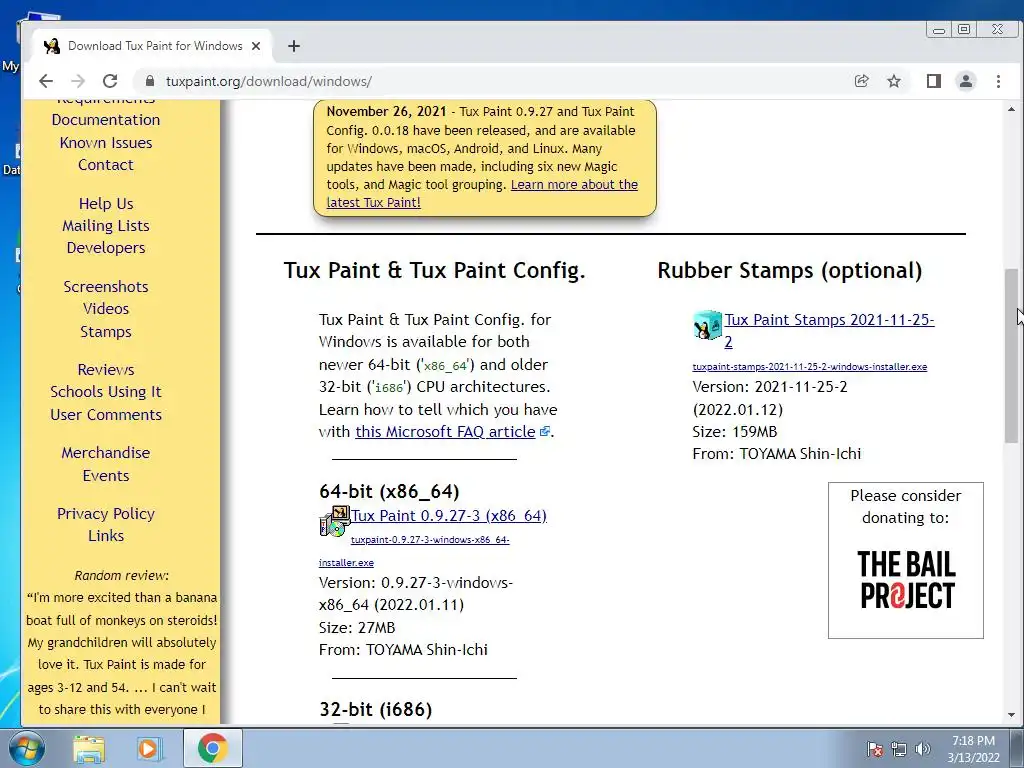Viewport: 1024px width, 768px height.
Task: Open Merchandise sidebar link
Action: tap(106, 452)
